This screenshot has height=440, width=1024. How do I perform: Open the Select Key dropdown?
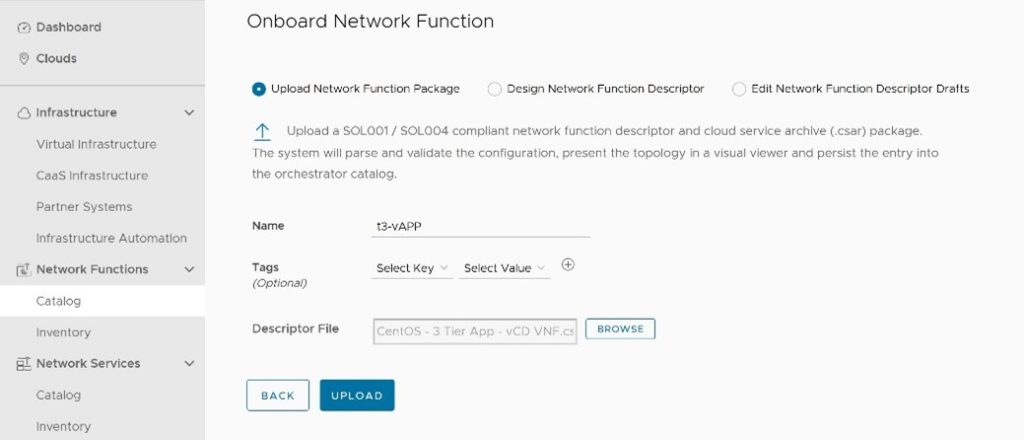pyautogui.click(x=411, y=268)
